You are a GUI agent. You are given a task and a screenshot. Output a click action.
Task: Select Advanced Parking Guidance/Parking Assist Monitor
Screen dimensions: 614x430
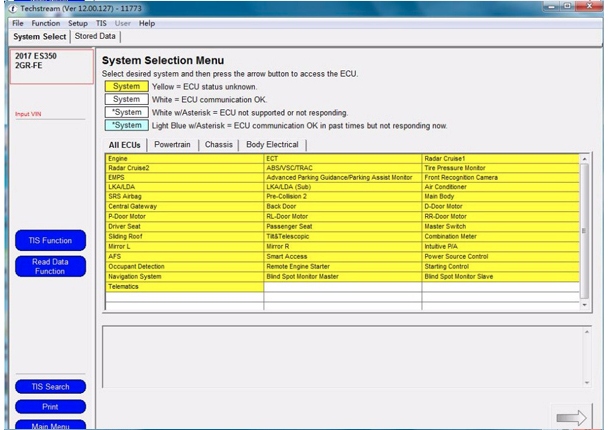[x=343, y=177]
